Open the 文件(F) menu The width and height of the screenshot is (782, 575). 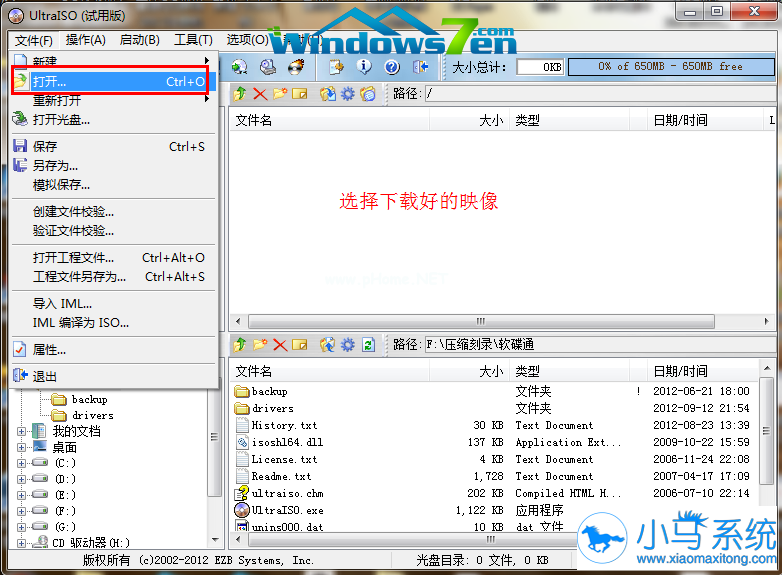[x=33, y=40]
